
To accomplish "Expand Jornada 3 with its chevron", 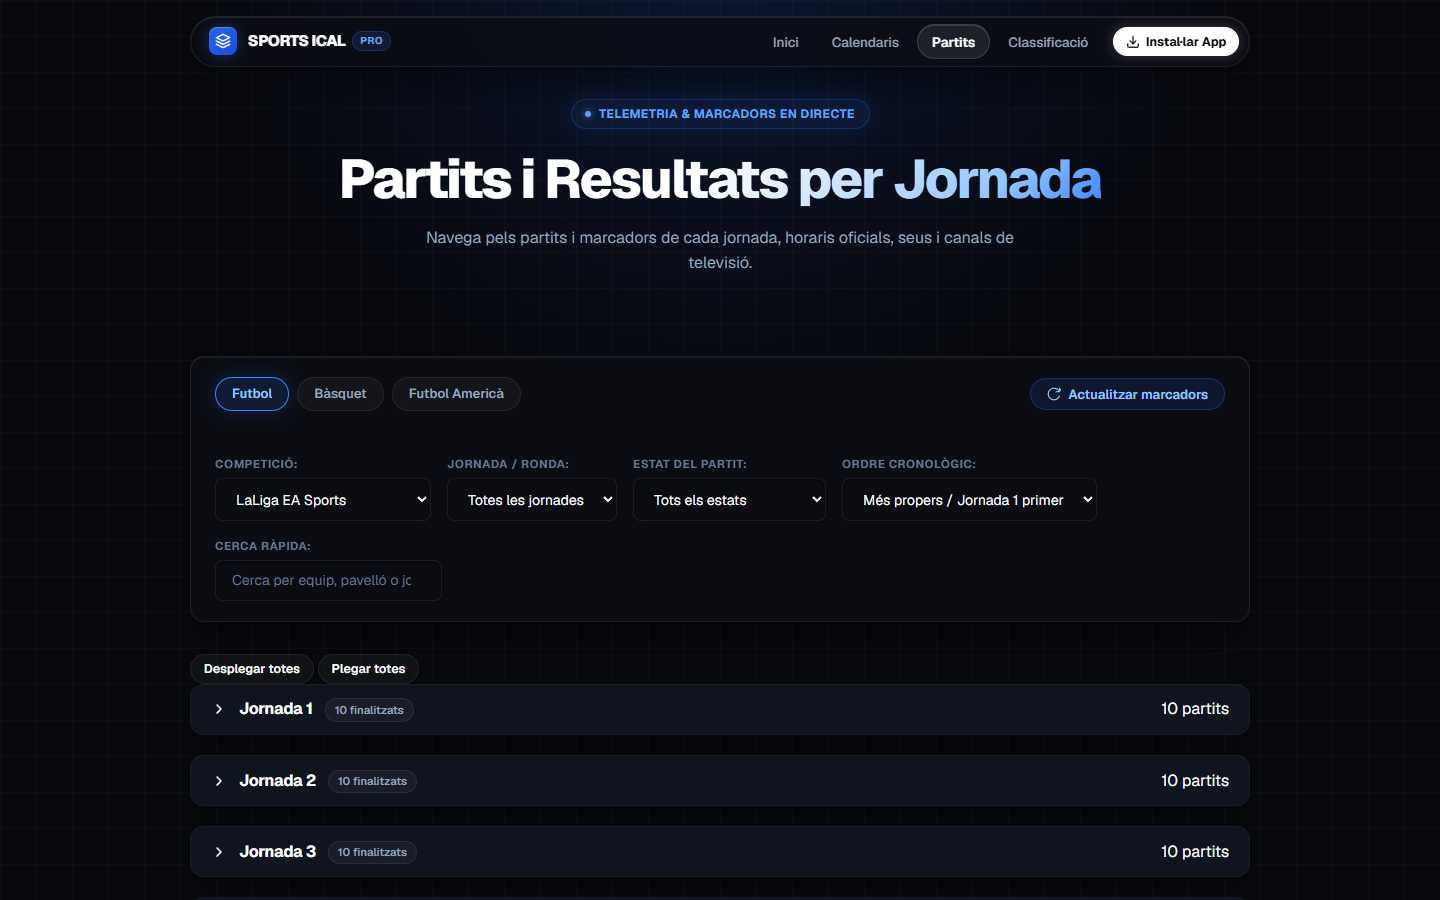I will [x=219, y=852].
